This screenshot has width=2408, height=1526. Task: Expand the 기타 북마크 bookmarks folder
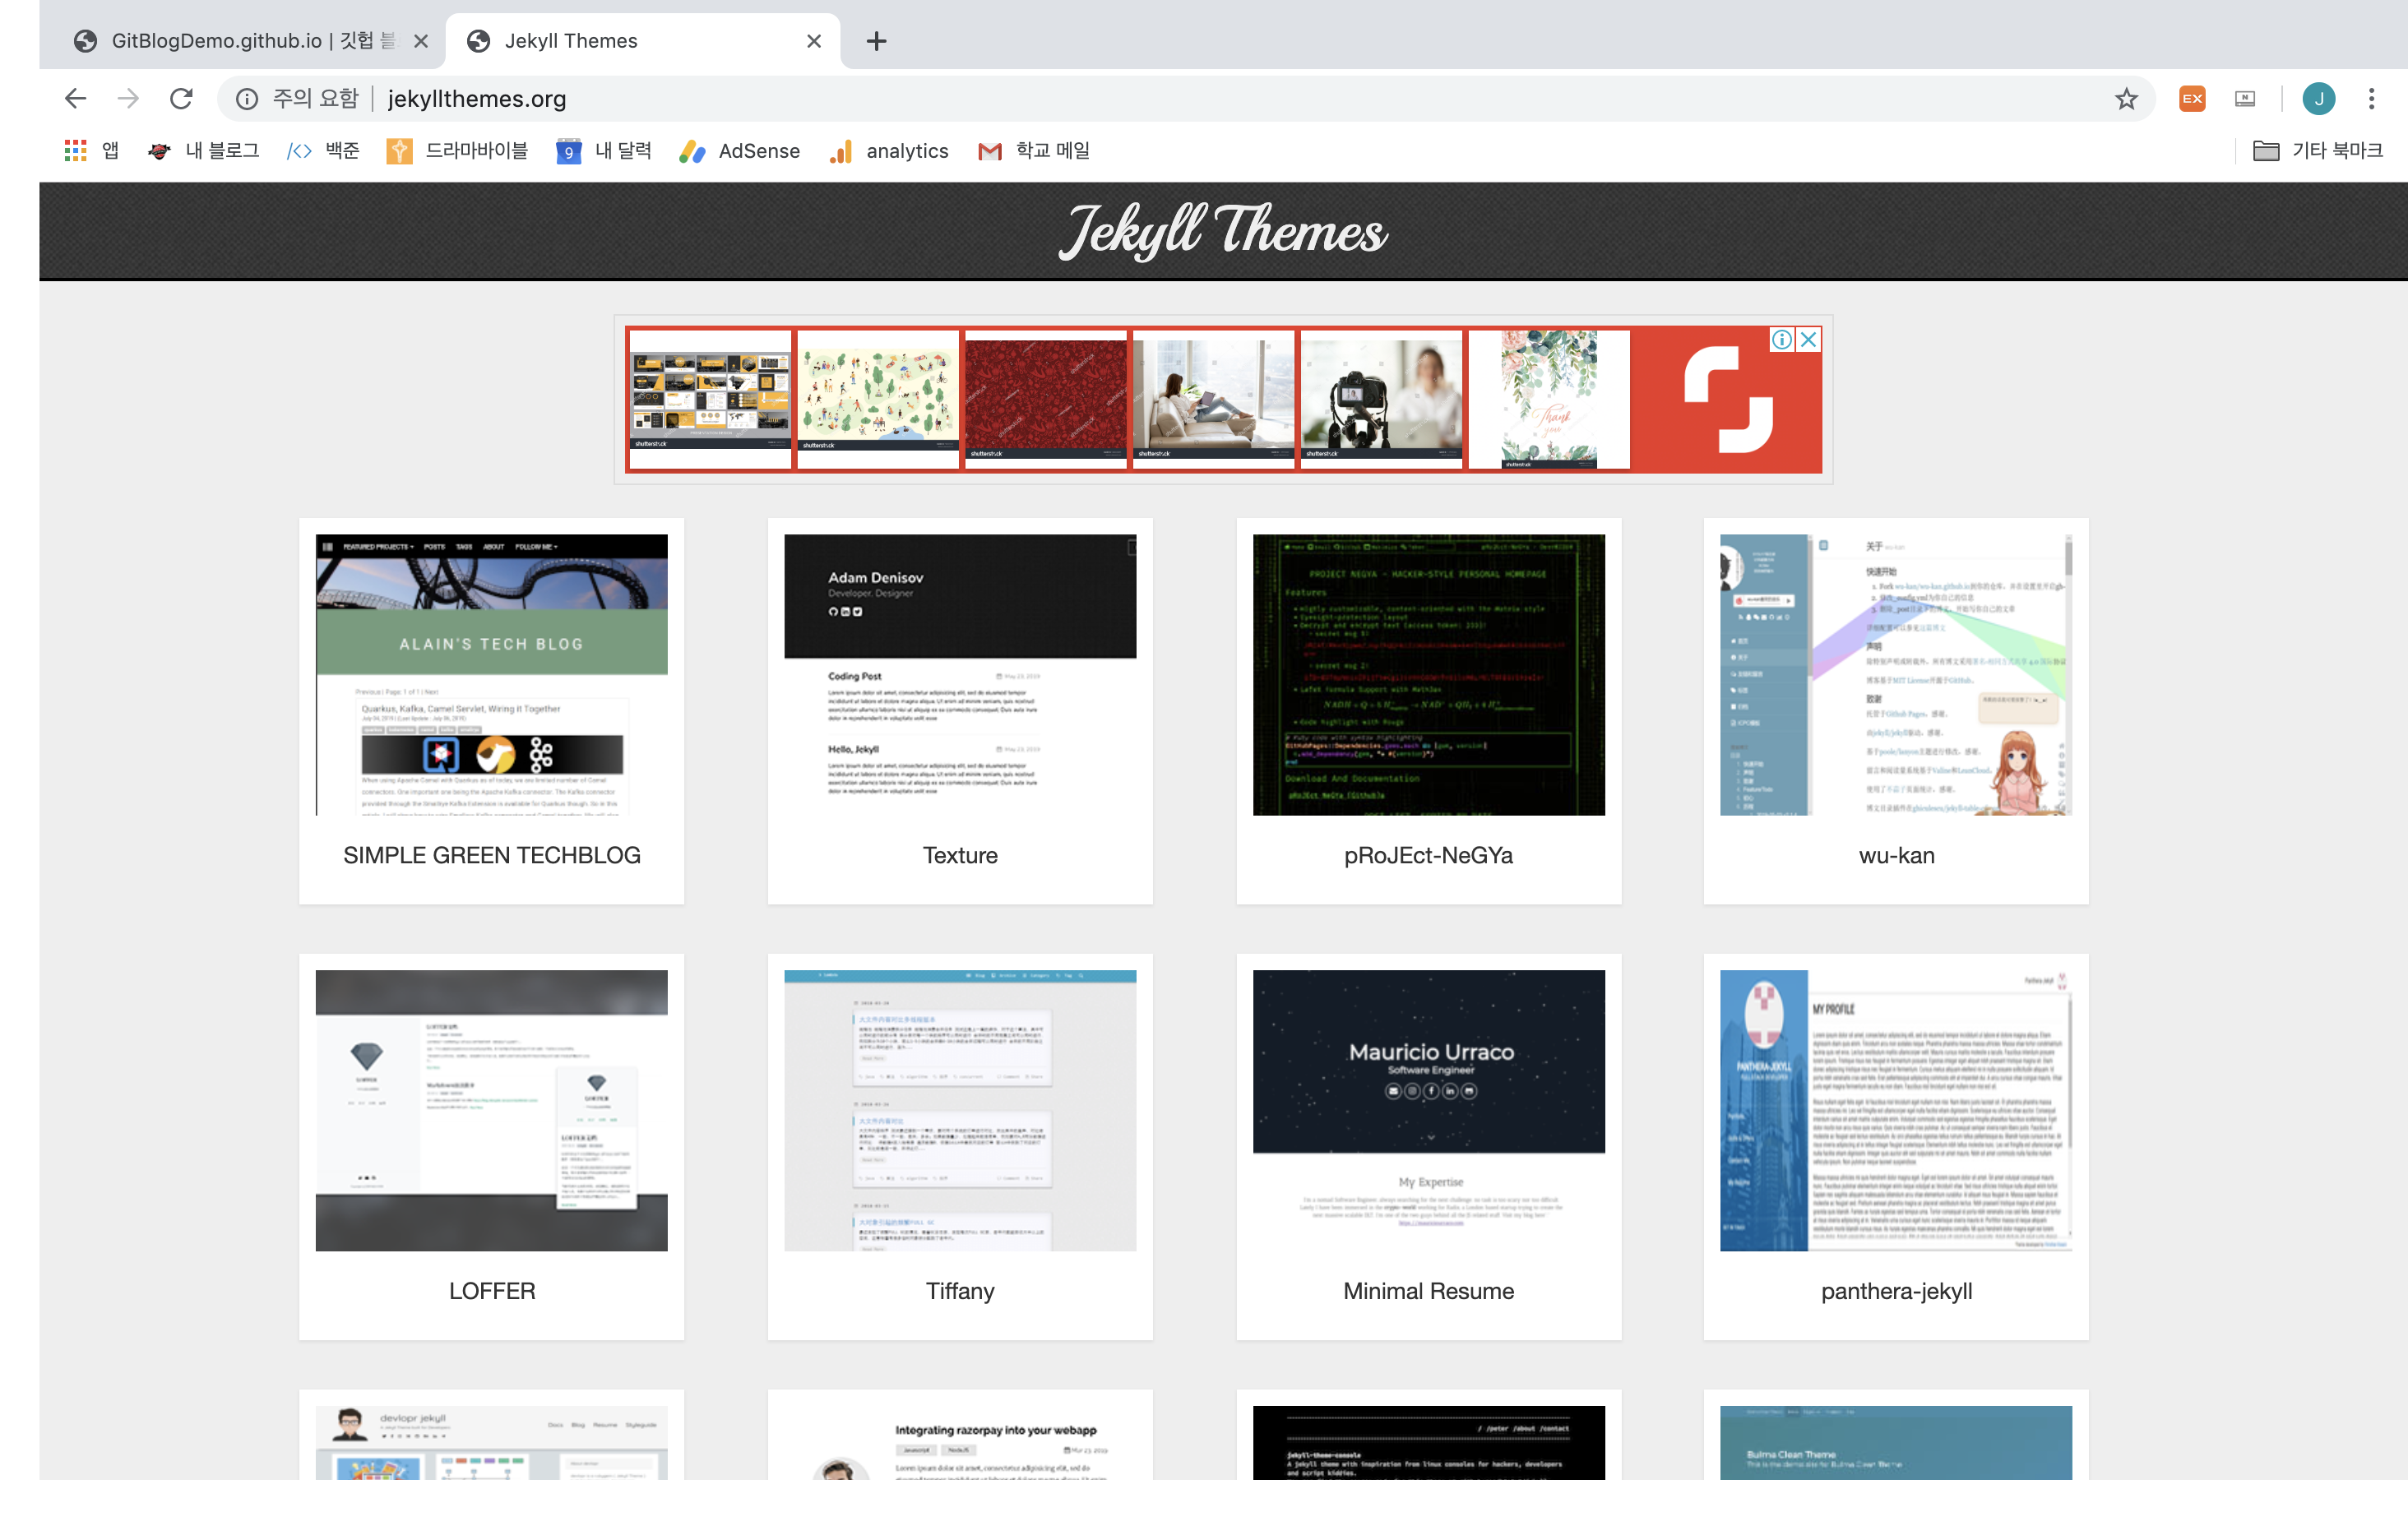pos(2317,151)
